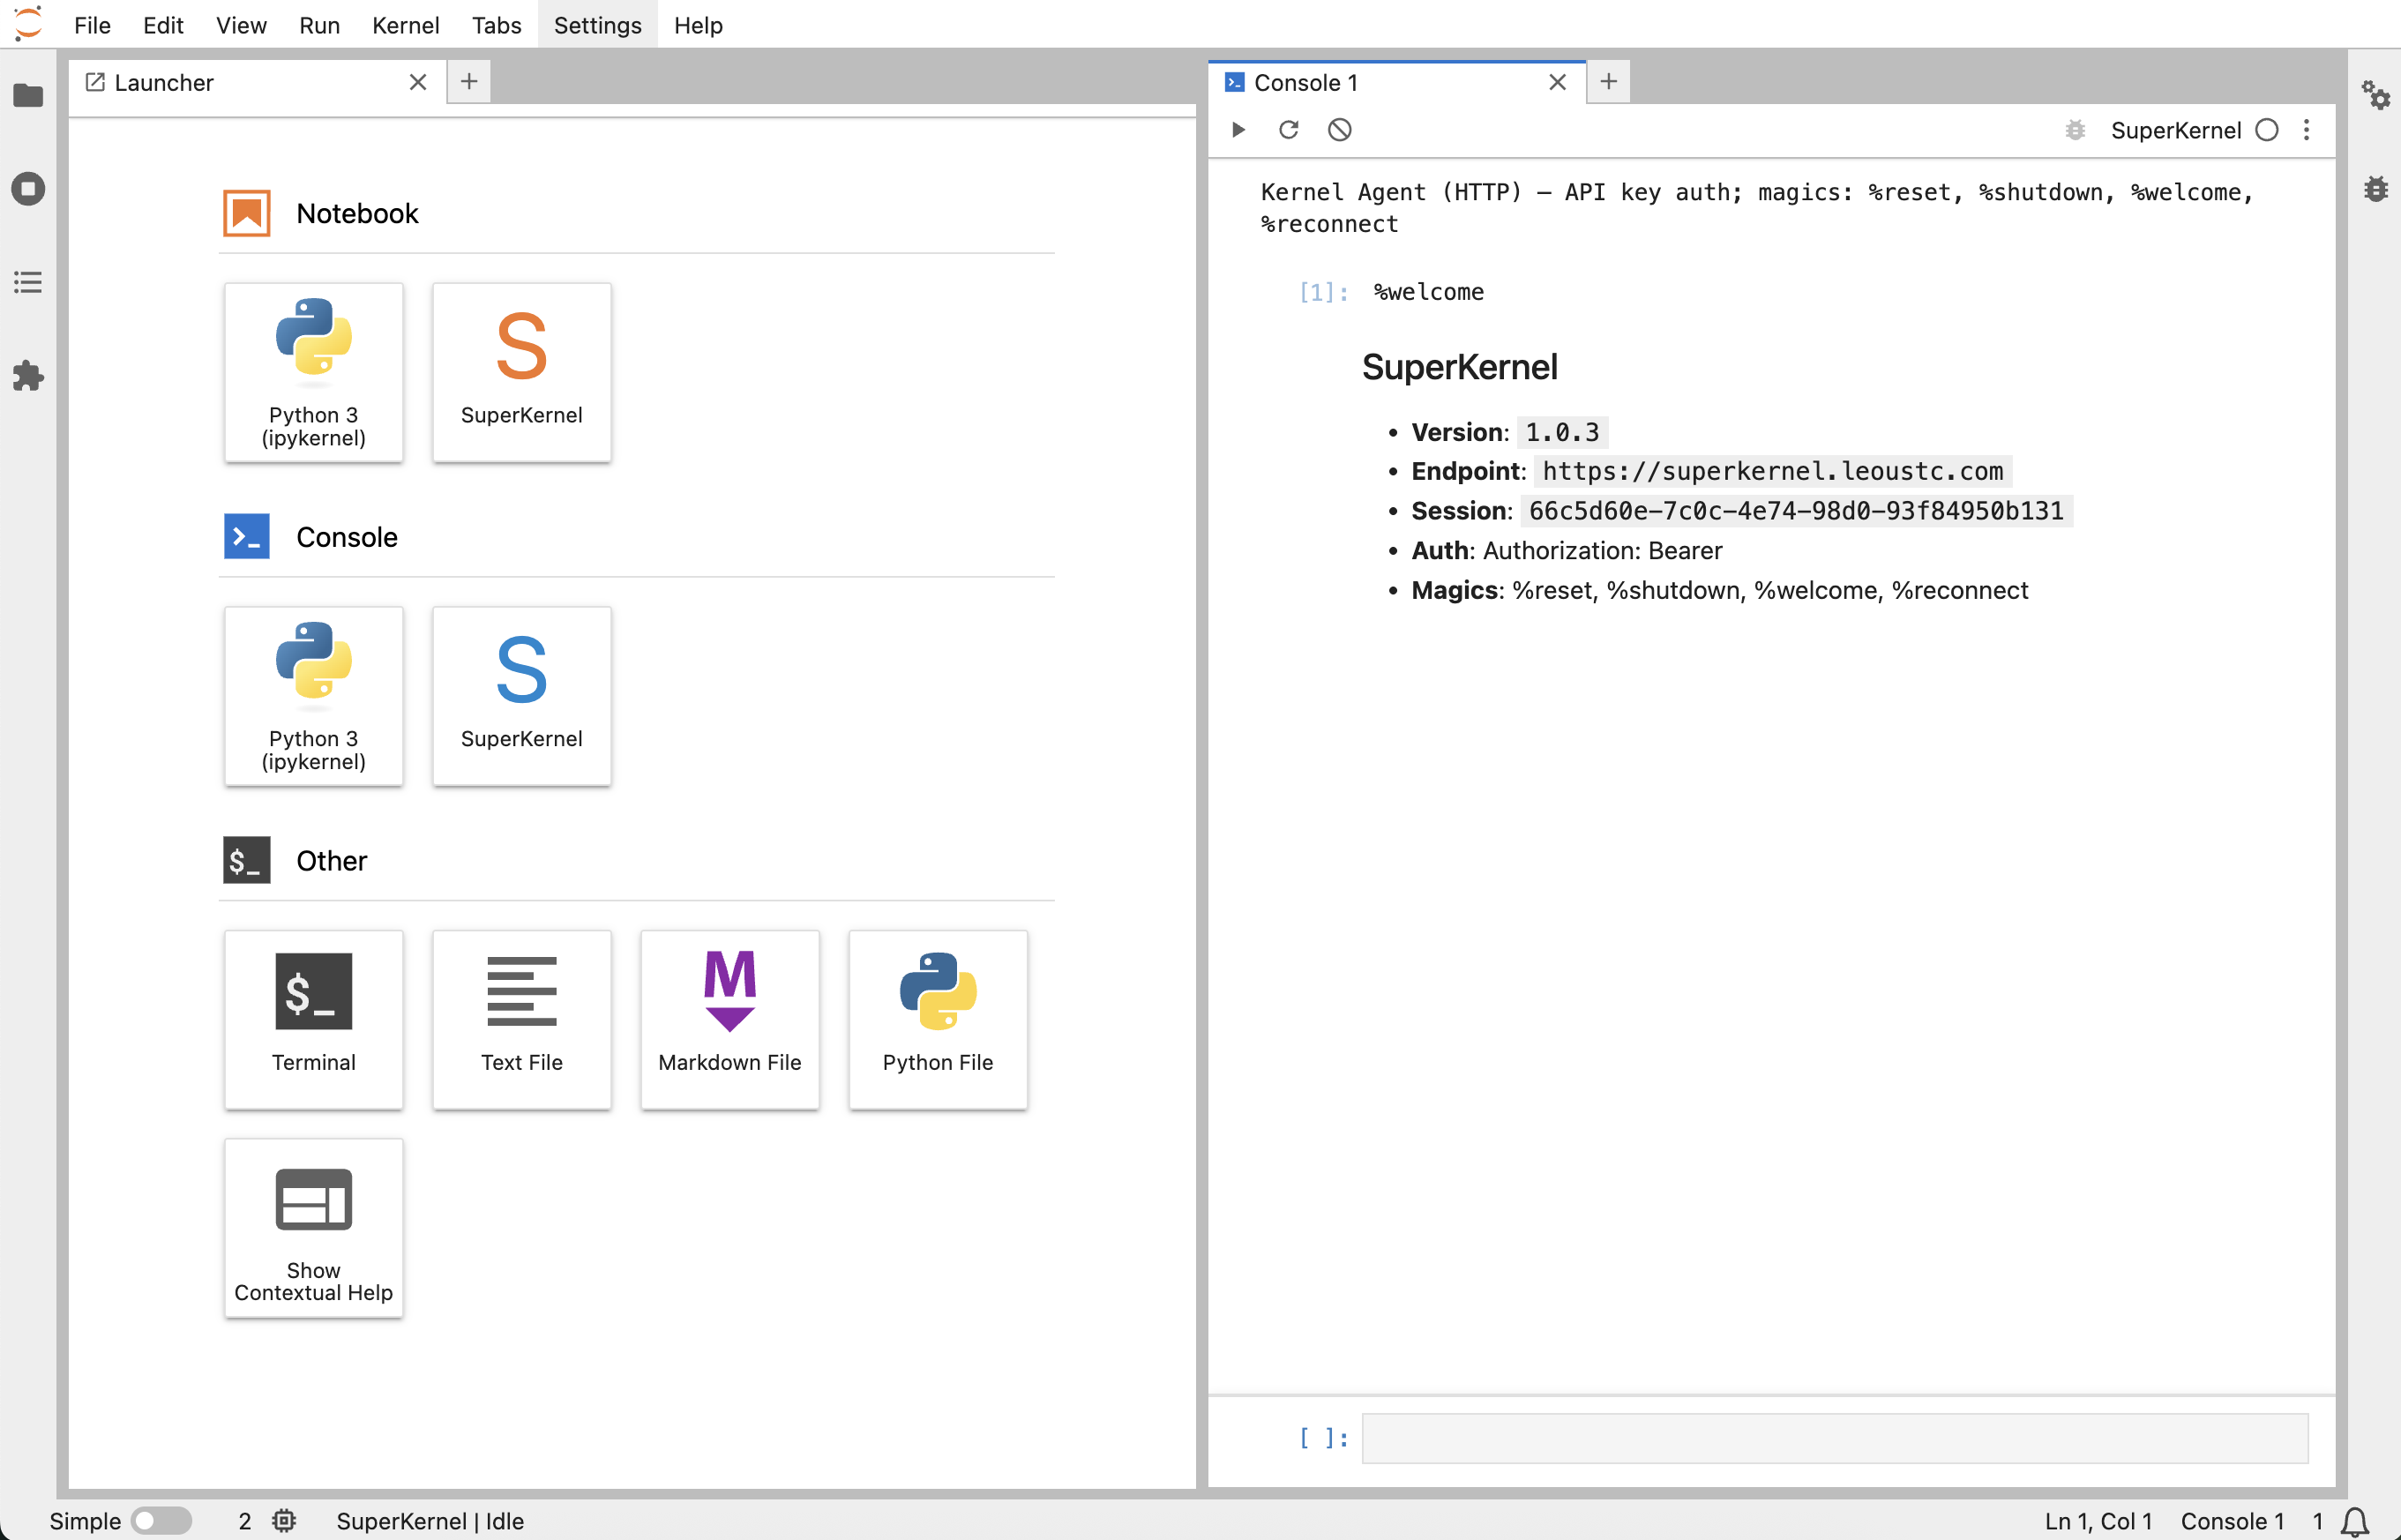Click SuperKernel kernel name selector
This screenshot has height=1540, width=2401.
[2175, 130]
